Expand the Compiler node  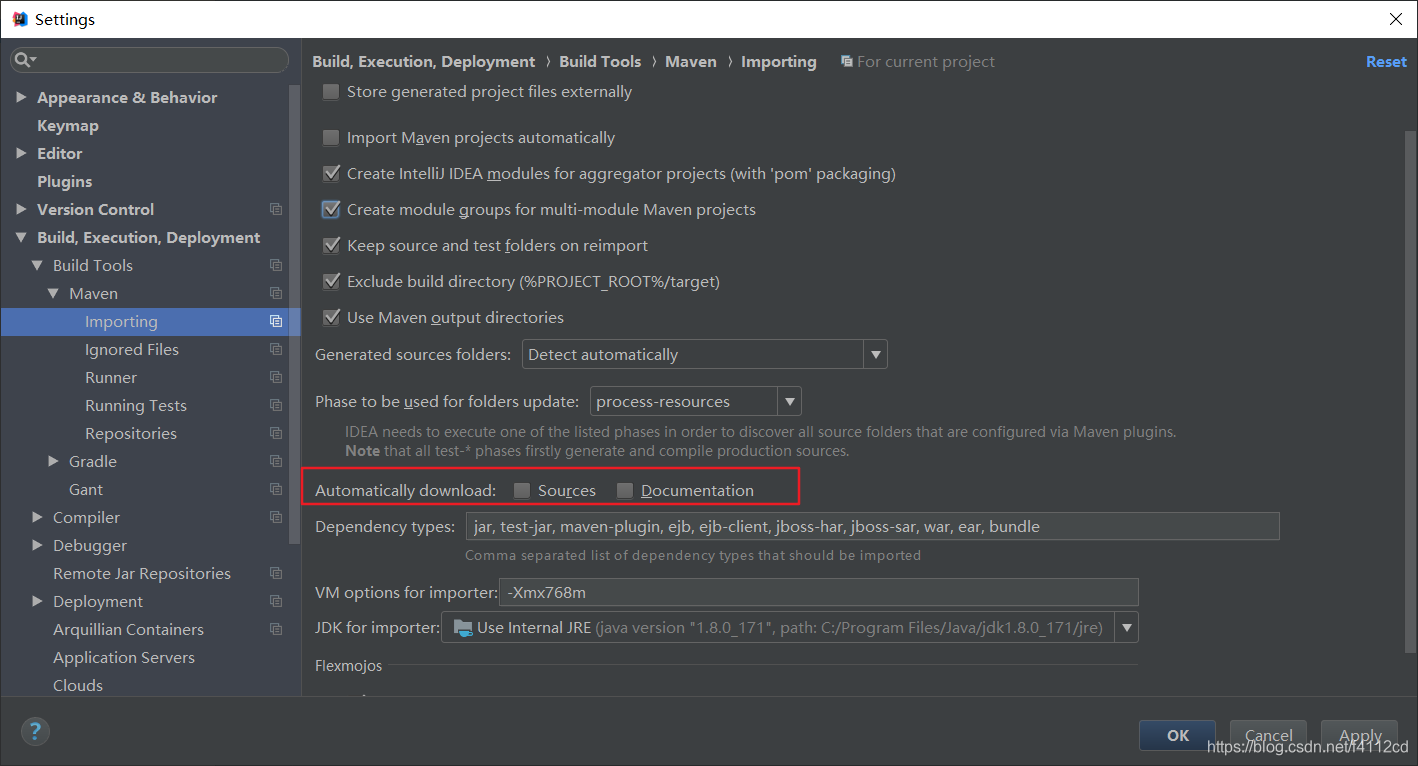(x=38, y=518)
